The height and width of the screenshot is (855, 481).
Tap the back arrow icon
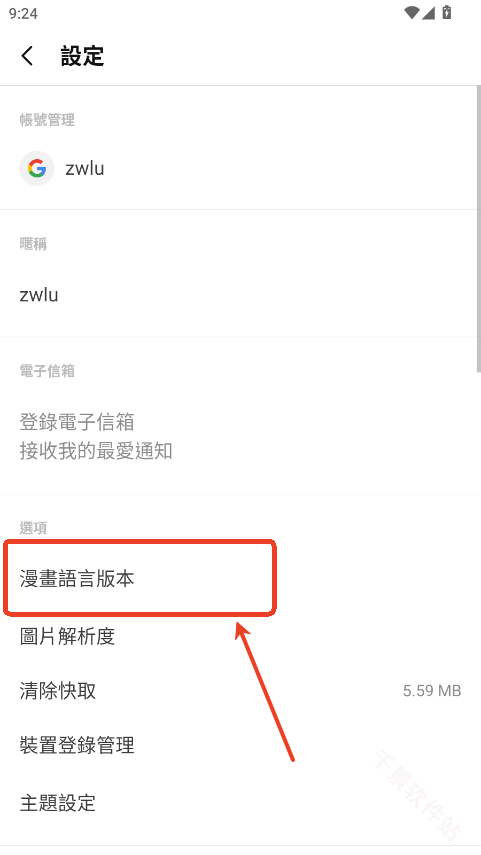[x=27, y=56]
